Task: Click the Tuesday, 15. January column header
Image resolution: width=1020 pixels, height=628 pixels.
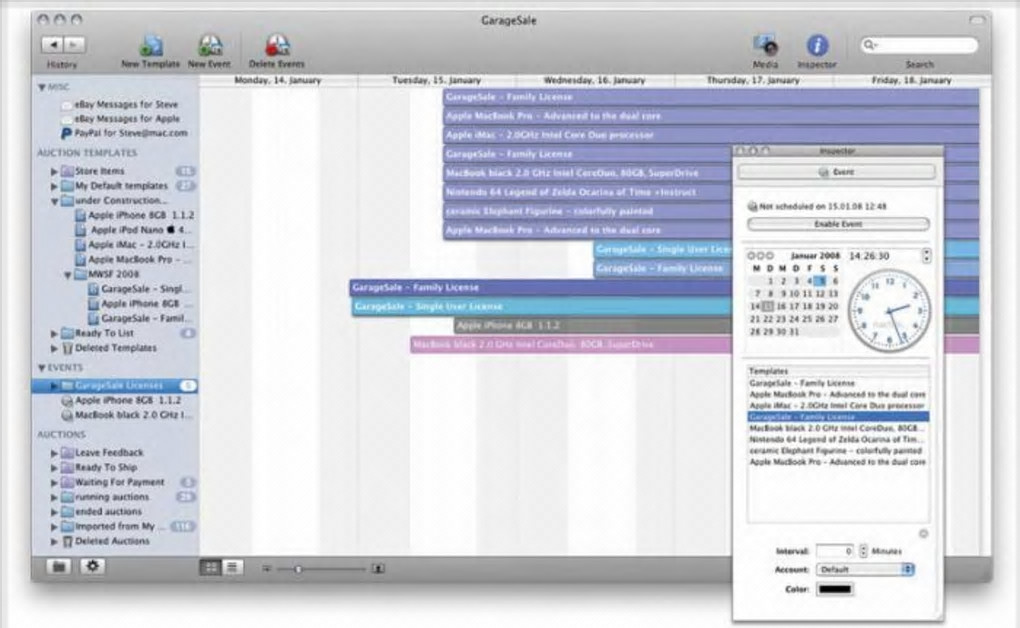Action: pos(436,80)
